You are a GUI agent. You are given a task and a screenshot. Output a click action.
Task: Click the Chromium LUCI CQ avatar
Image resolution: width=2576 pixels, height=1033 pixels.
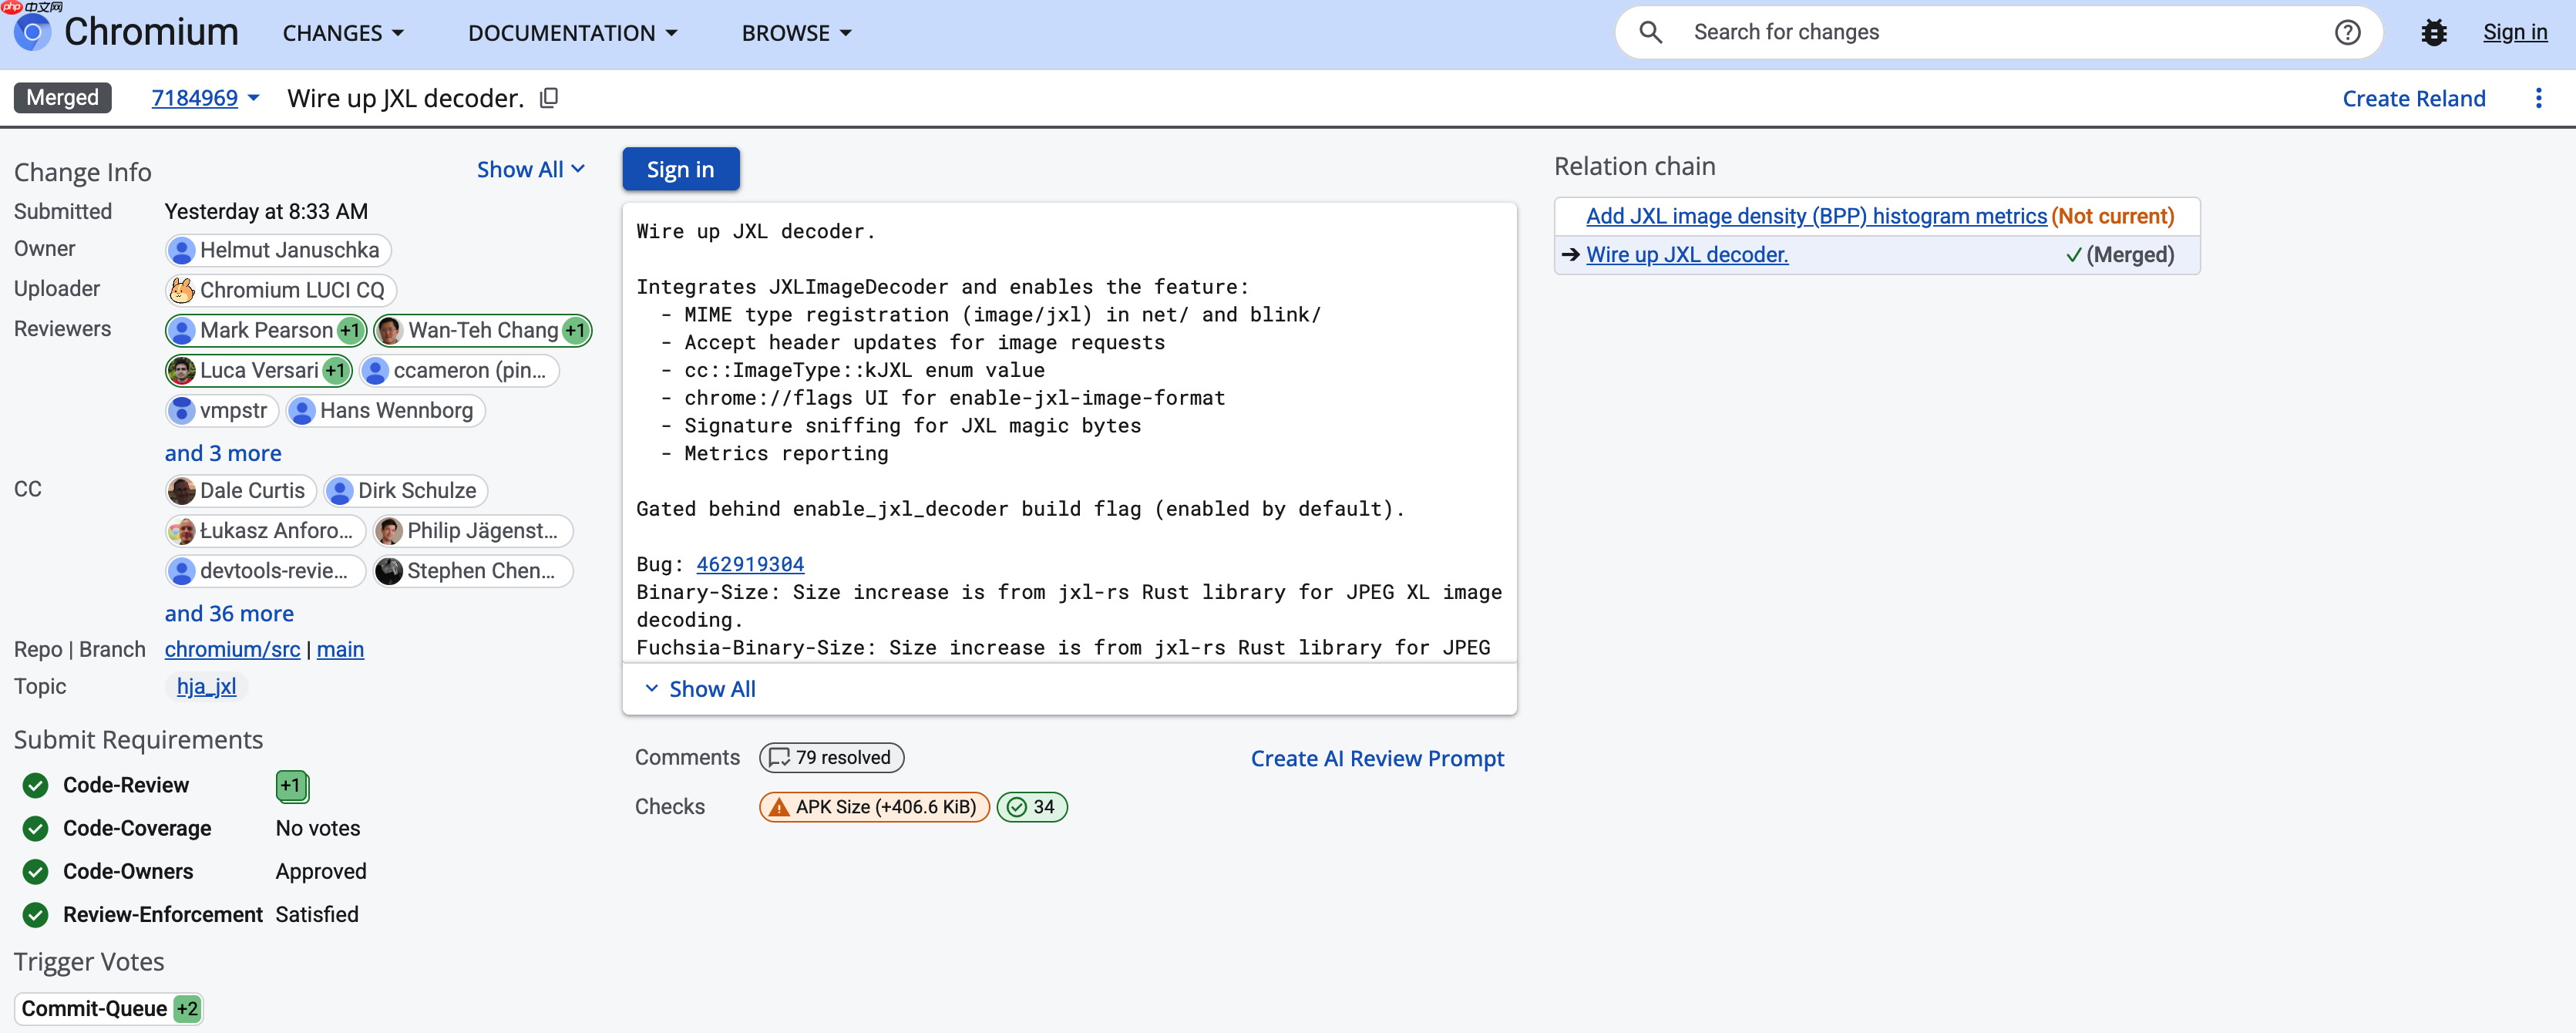(x=181, y=290)
